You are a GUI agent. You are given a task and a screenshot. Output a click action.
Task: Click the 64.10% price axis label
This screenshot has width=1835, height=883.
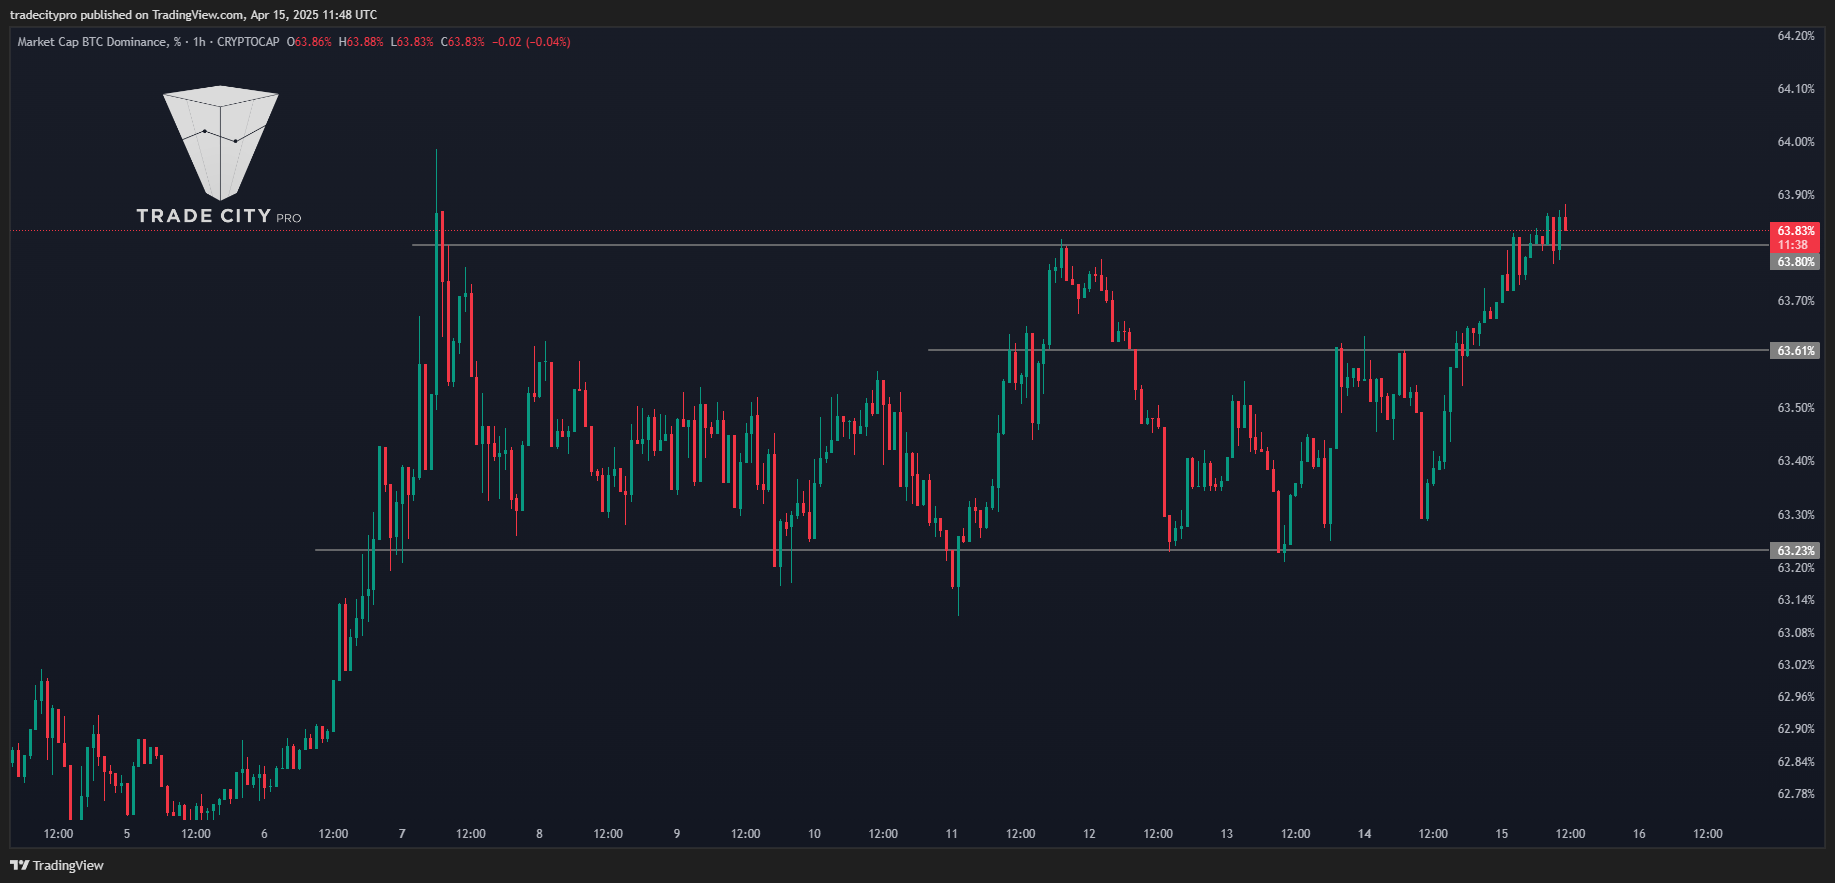pyautogui.click(x=1795, y=89)
